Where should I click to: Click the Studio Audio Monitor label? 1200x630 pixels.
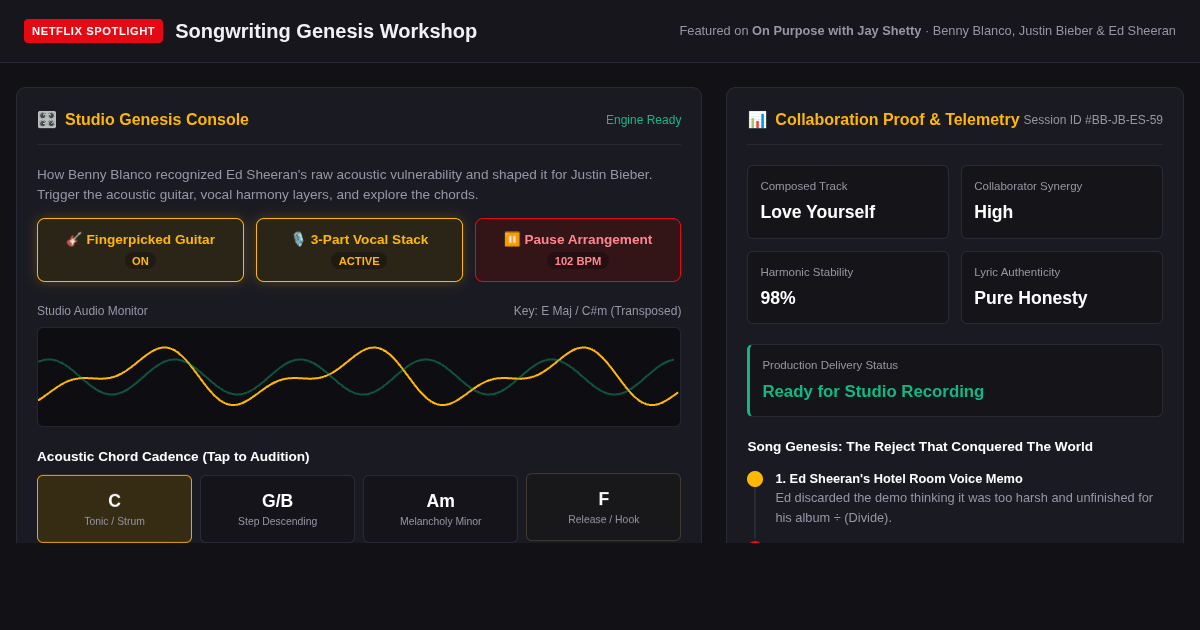coord(92,311)
